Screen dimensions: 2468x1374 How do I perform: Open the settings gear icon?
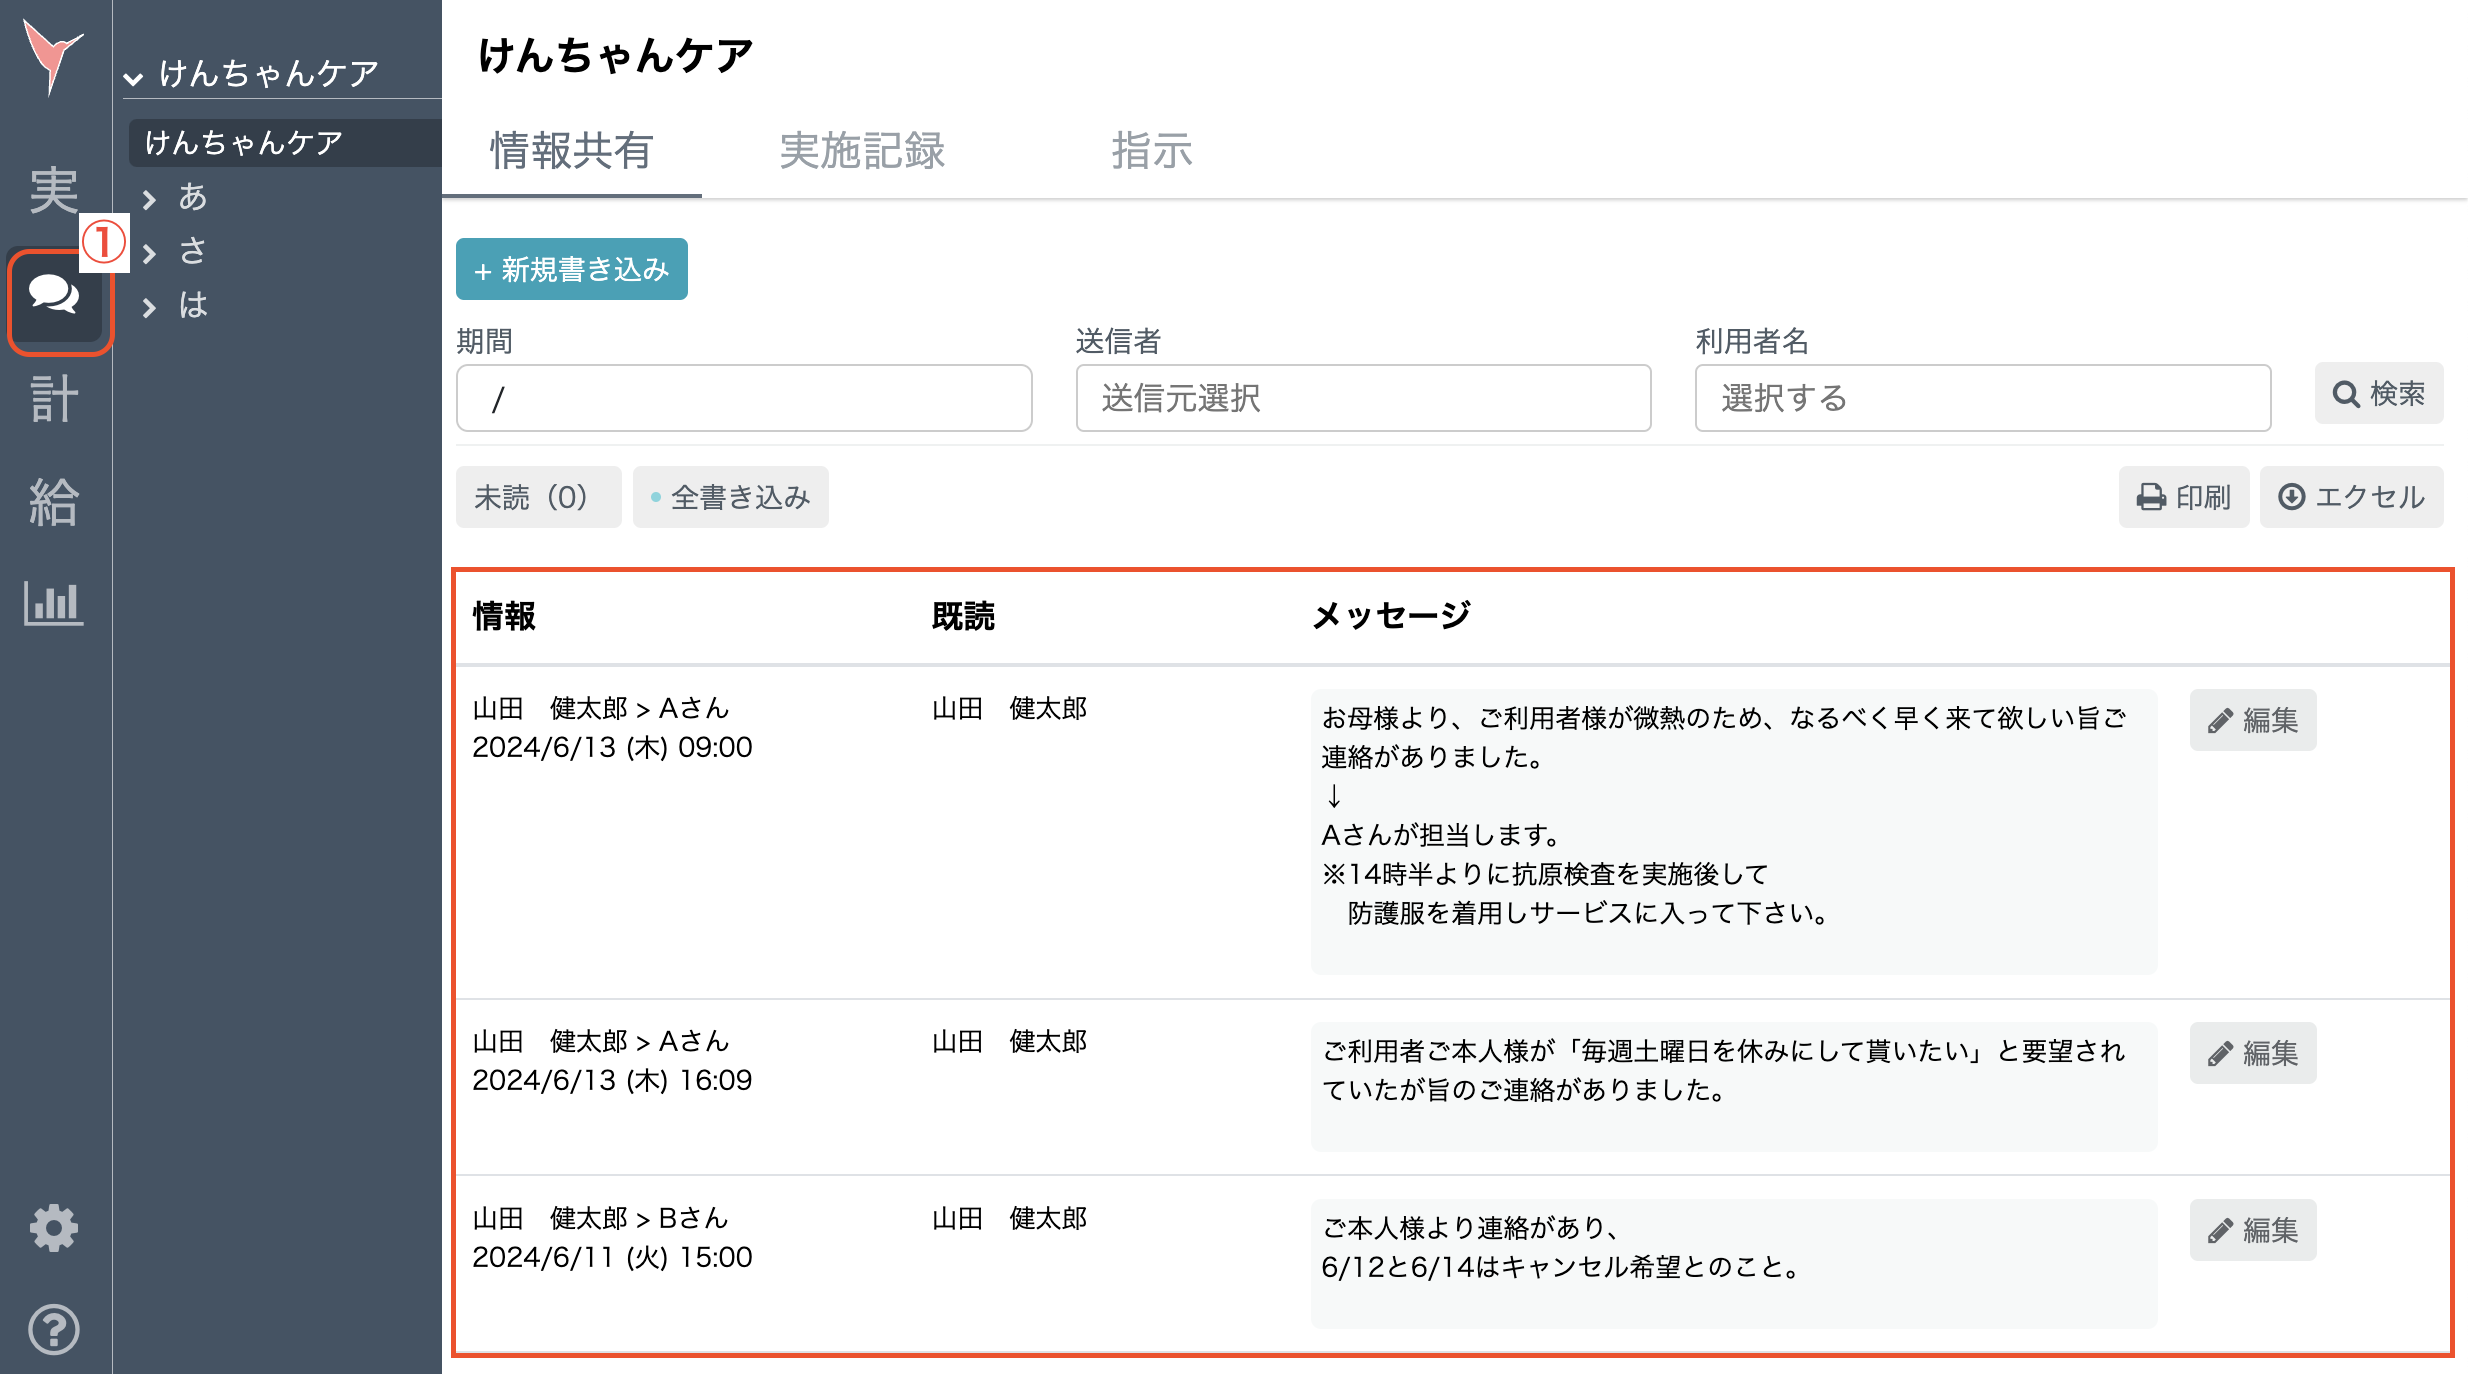(x=53, y=1228)
